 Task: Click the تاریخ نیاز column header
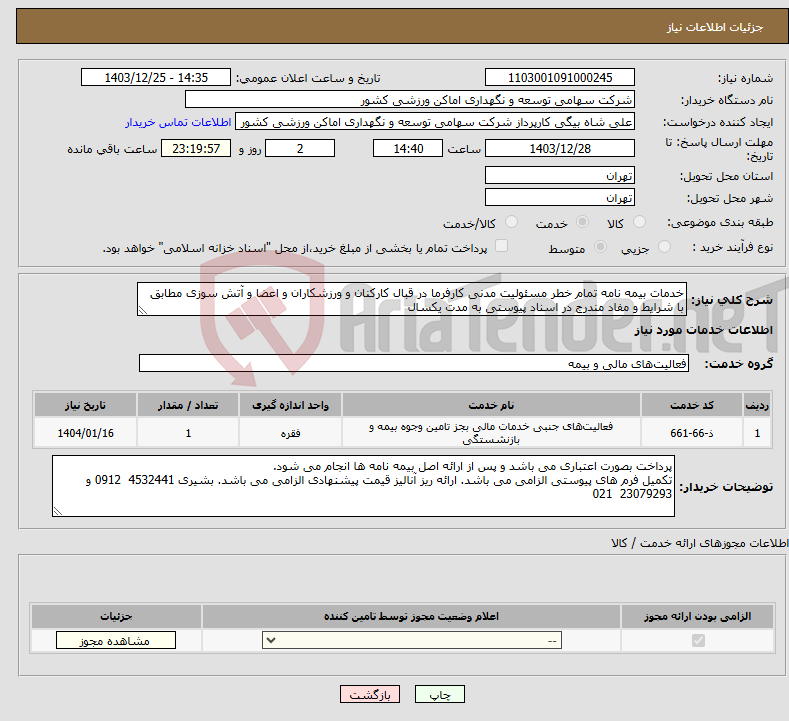(85, 405)
